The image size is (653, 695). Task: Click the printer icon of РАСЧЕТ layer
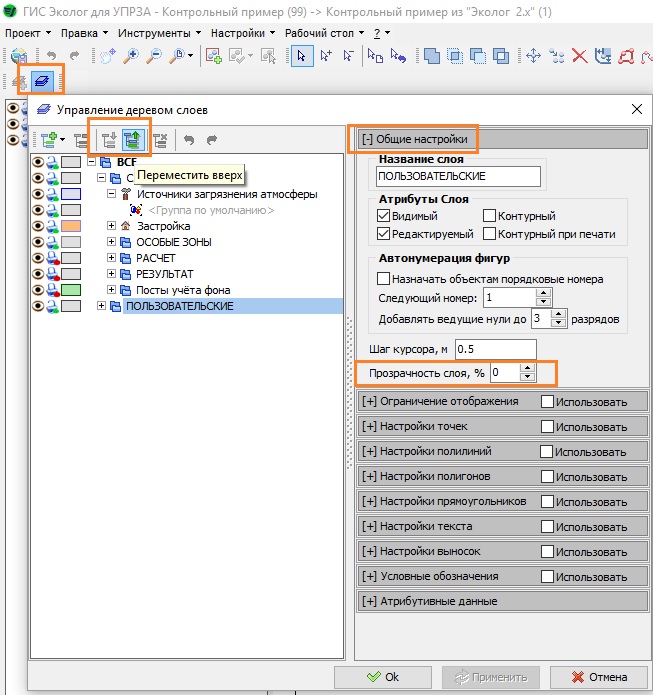(51, 258)
